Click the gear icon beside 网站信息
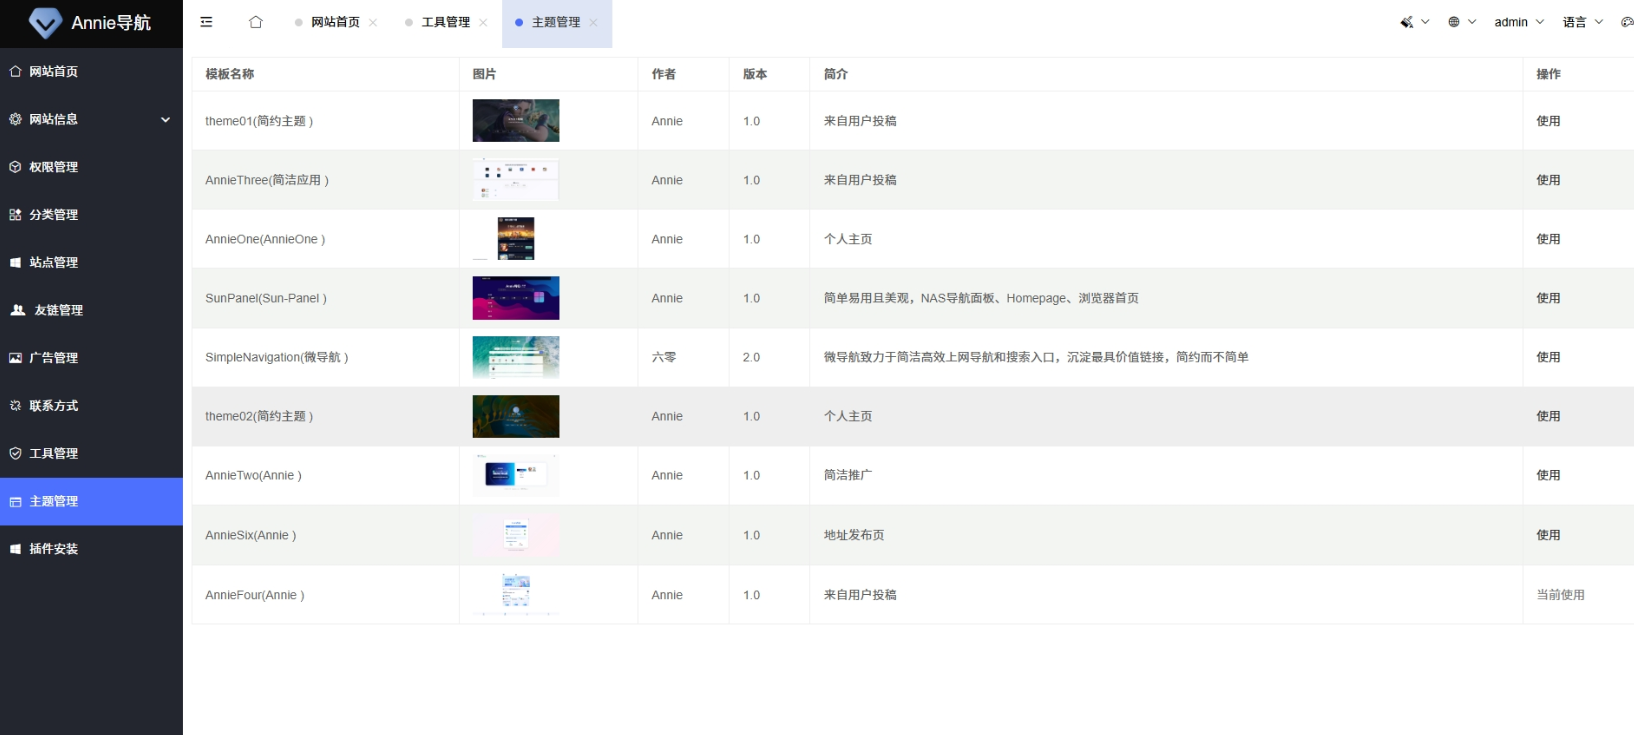 [15, 119]
